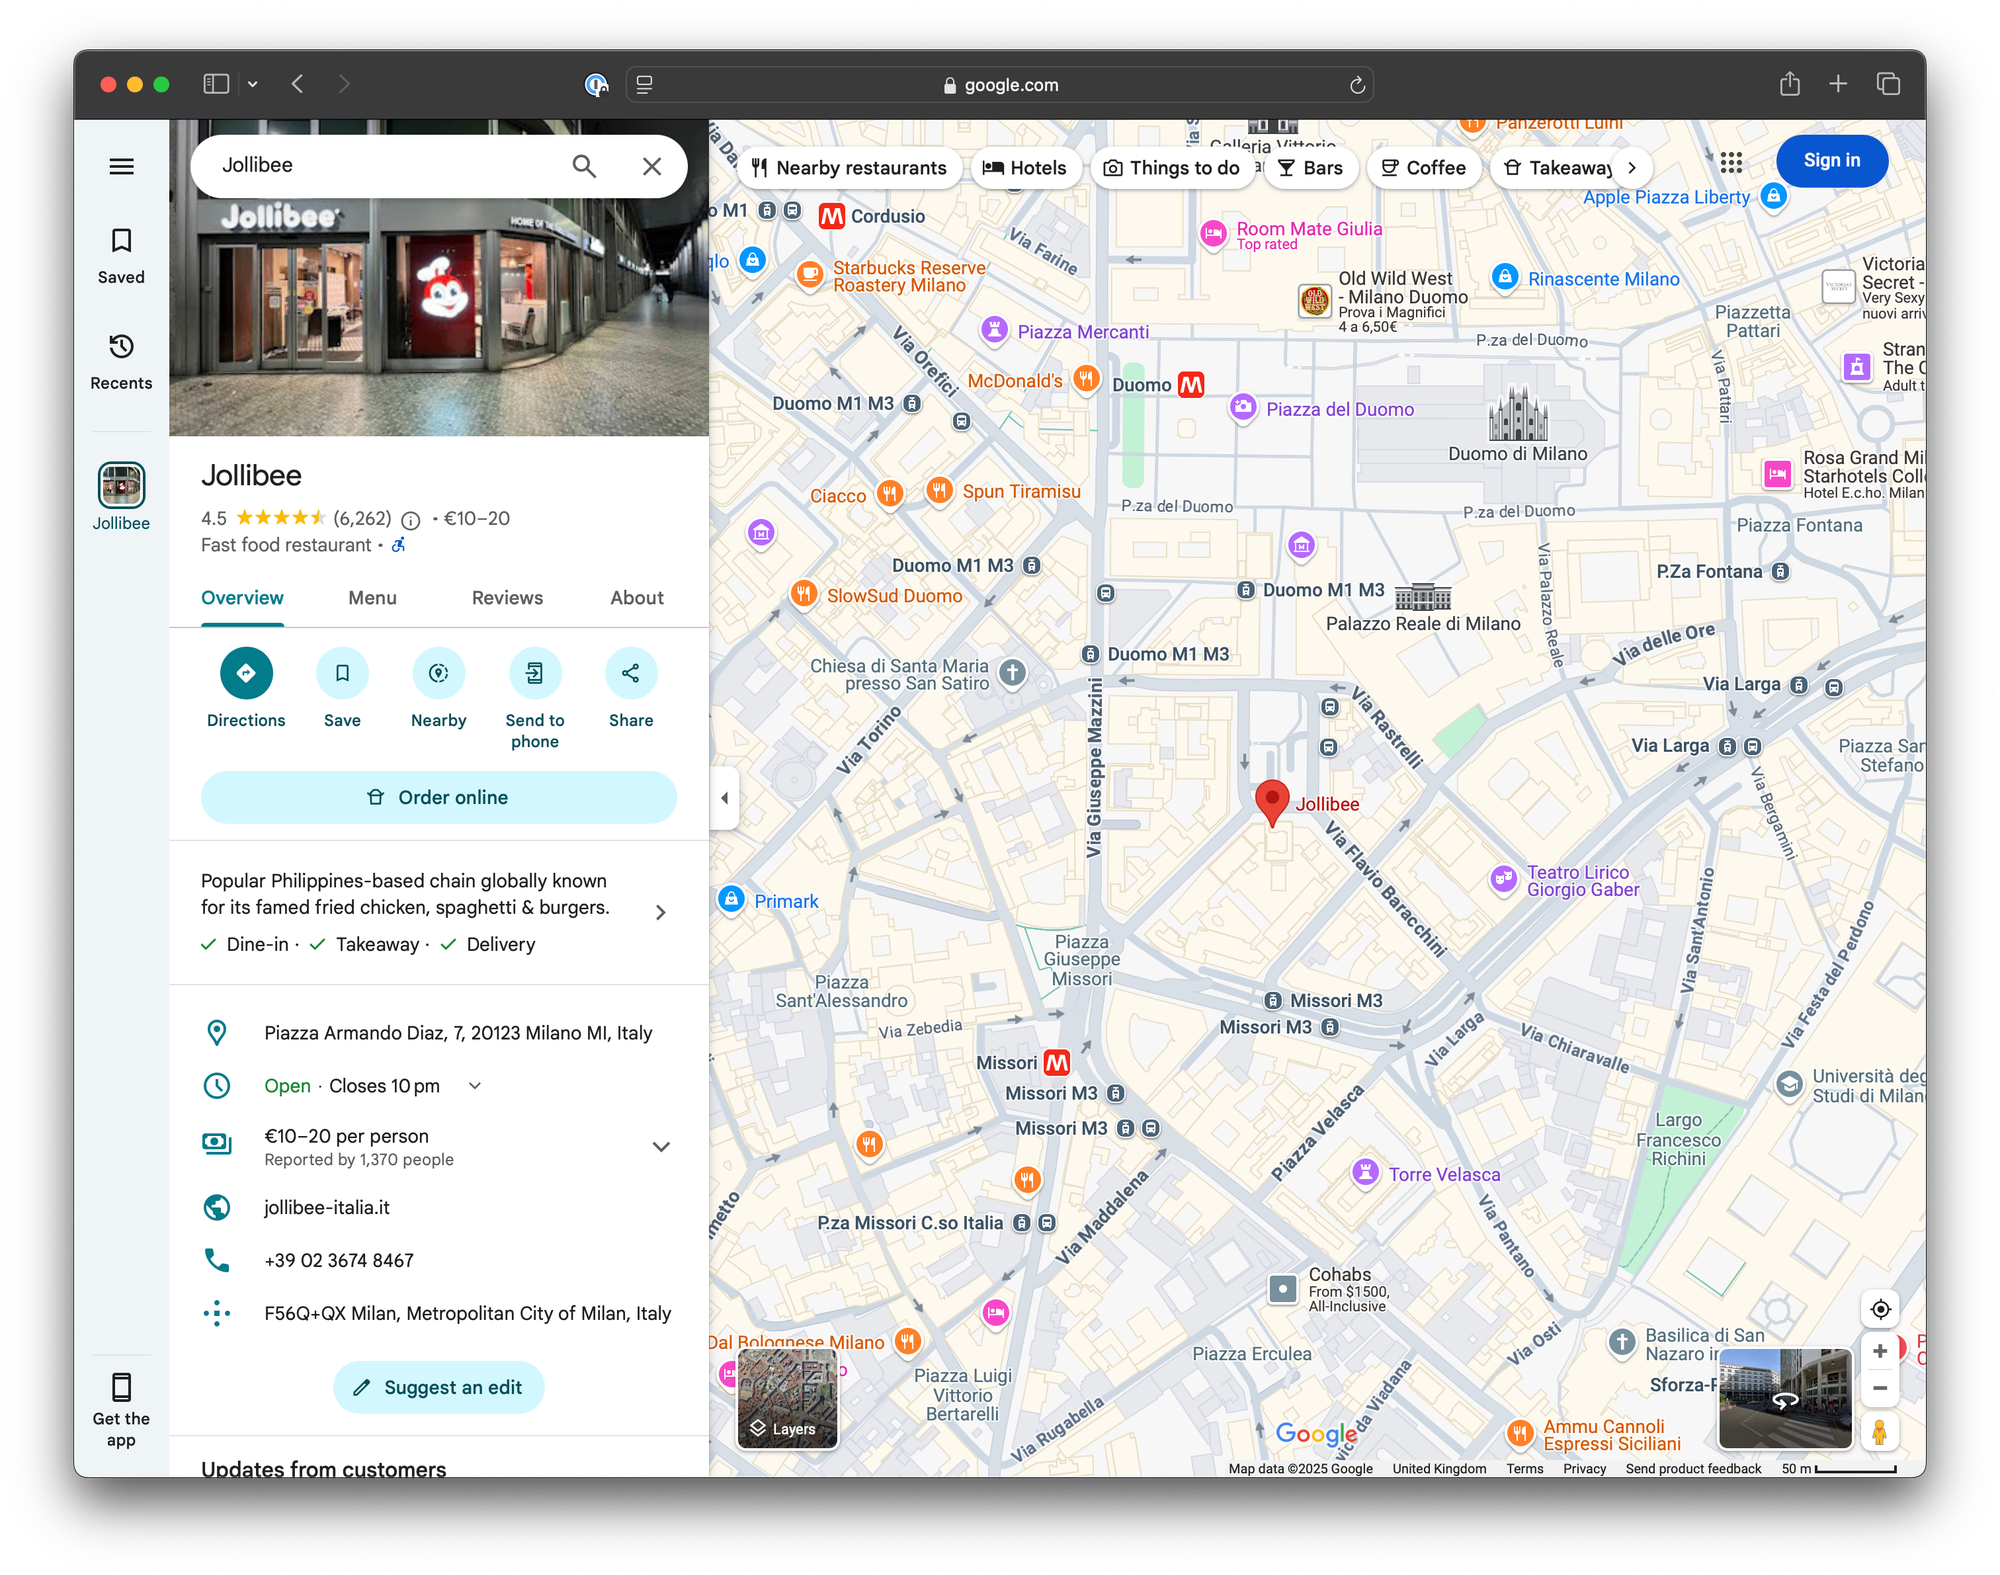This screenshot has width=2000, height=1575.
Task: Show your current location on the map
Action: (1880, 1308)
